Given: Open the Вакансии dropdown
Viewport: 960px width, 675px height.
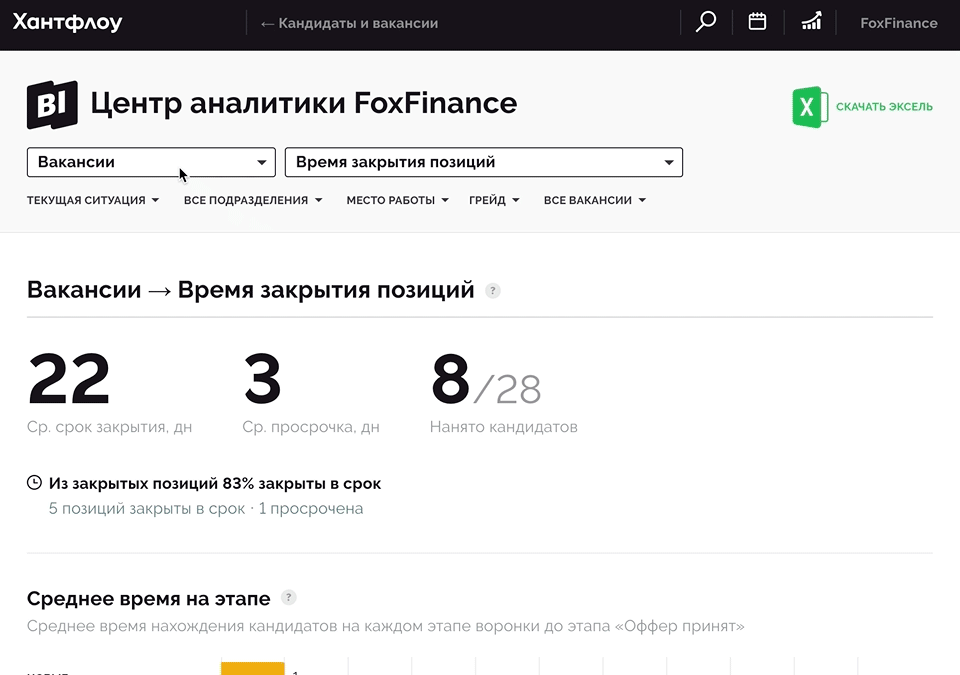Looking at the screenshot, I should coord(151,162).
